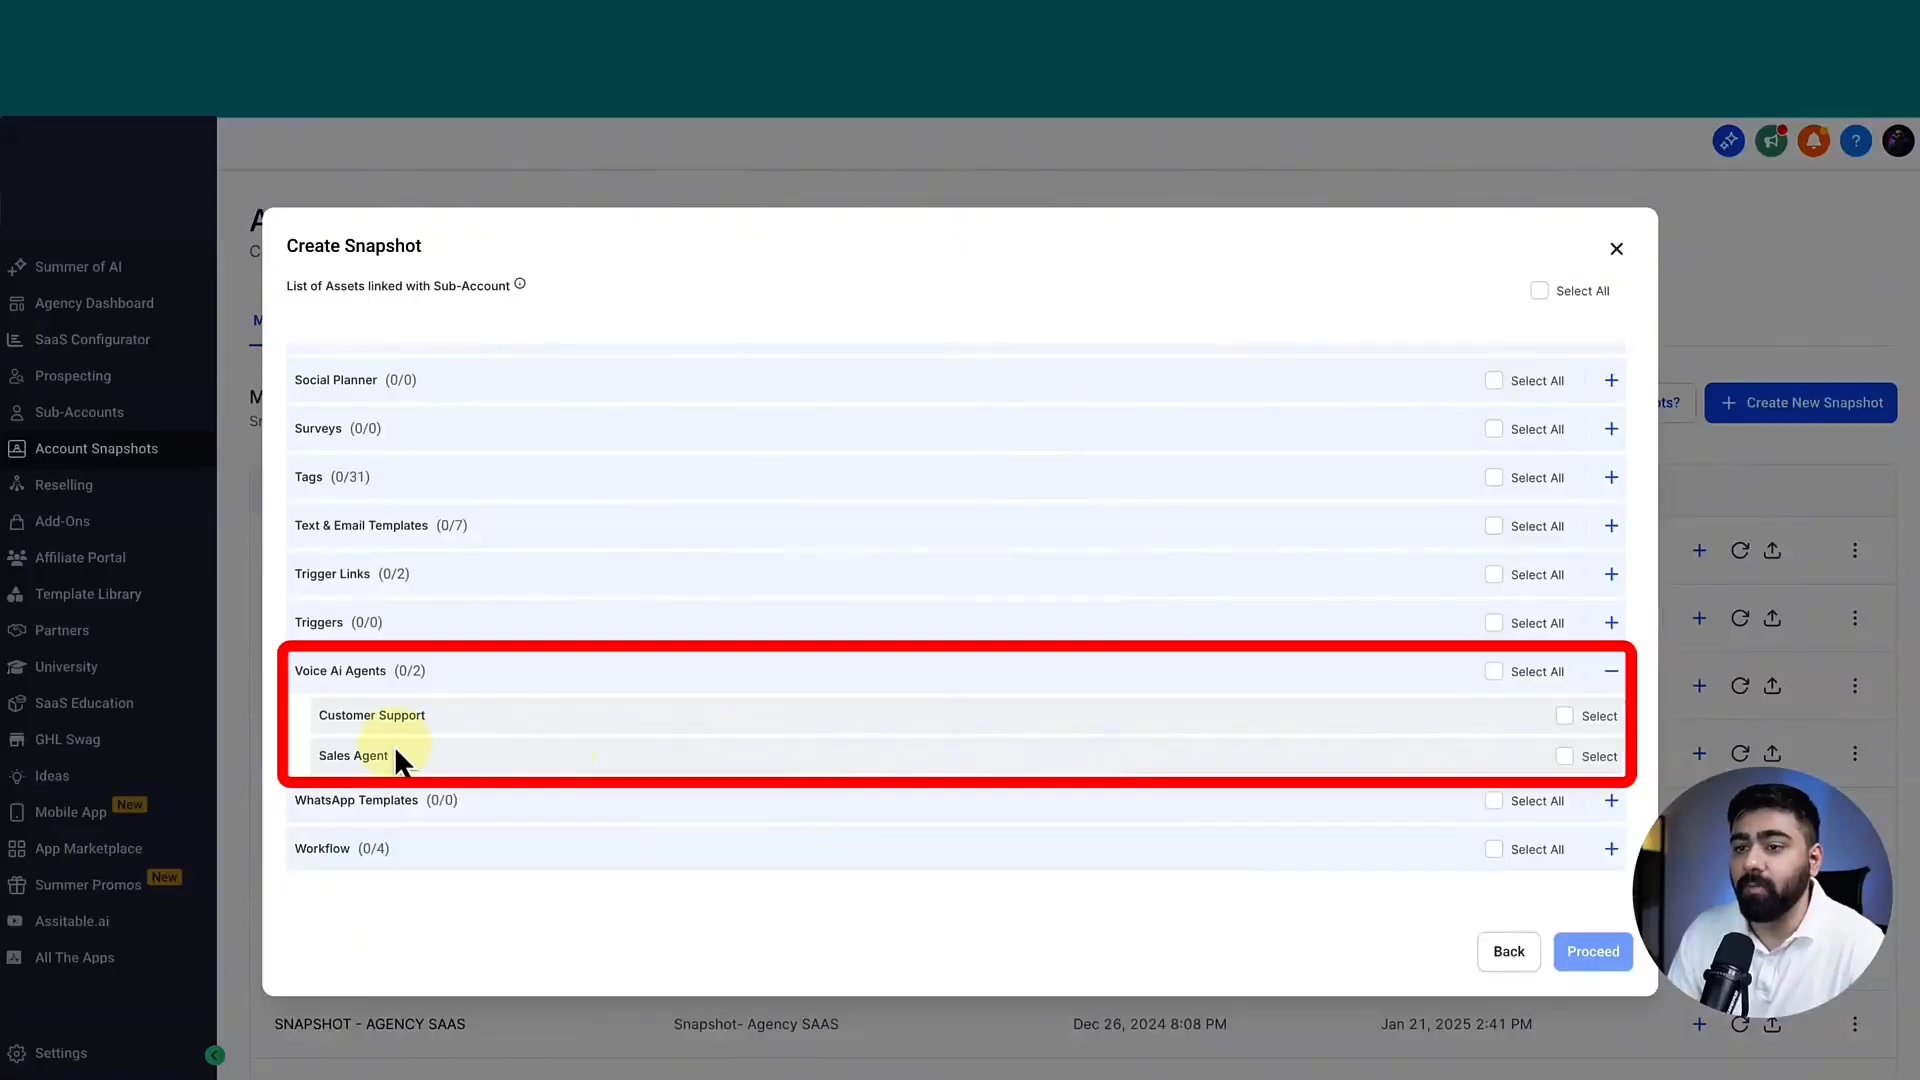Collapse the sidebar with green arrow

point(215,1055)
